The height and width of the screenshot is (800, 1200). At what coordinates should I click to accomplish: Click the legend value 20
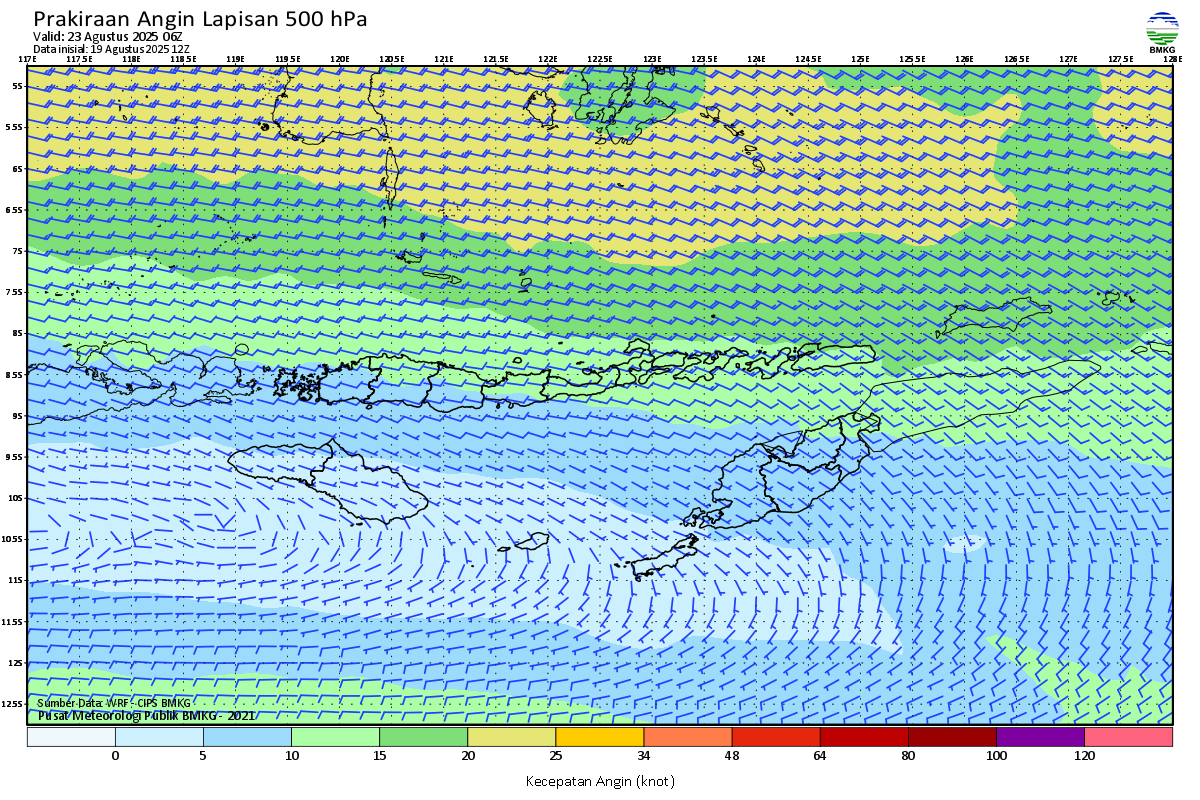467,756
